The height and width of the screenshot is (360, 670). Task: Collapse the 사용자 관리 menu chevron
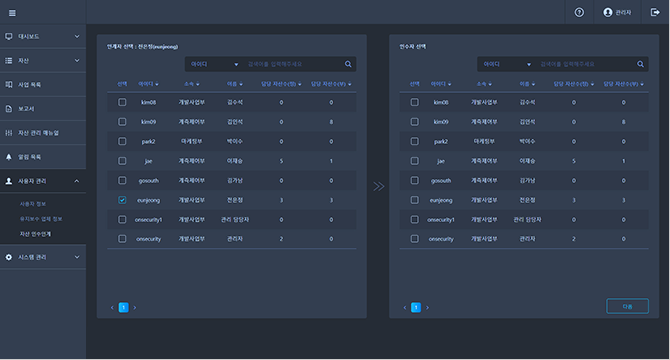77,181
